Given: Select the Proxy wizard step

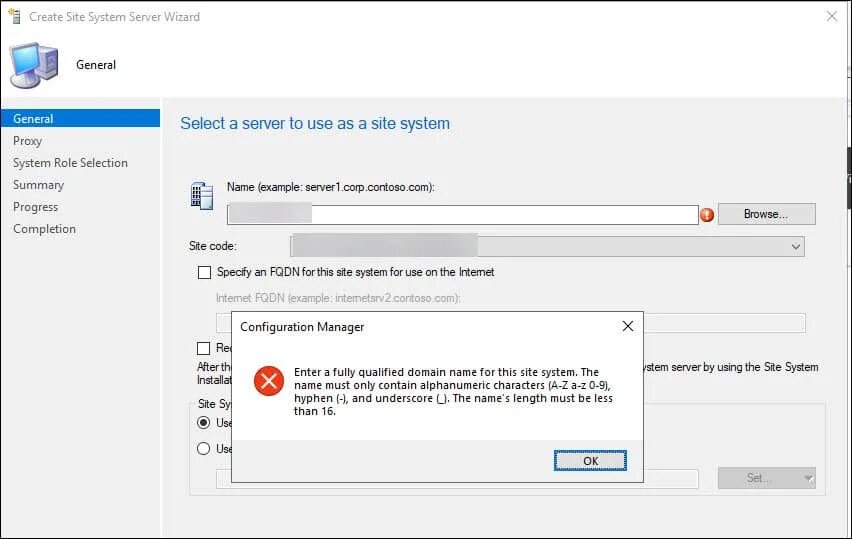Looking at the screenshot, I should pos(27,141).
